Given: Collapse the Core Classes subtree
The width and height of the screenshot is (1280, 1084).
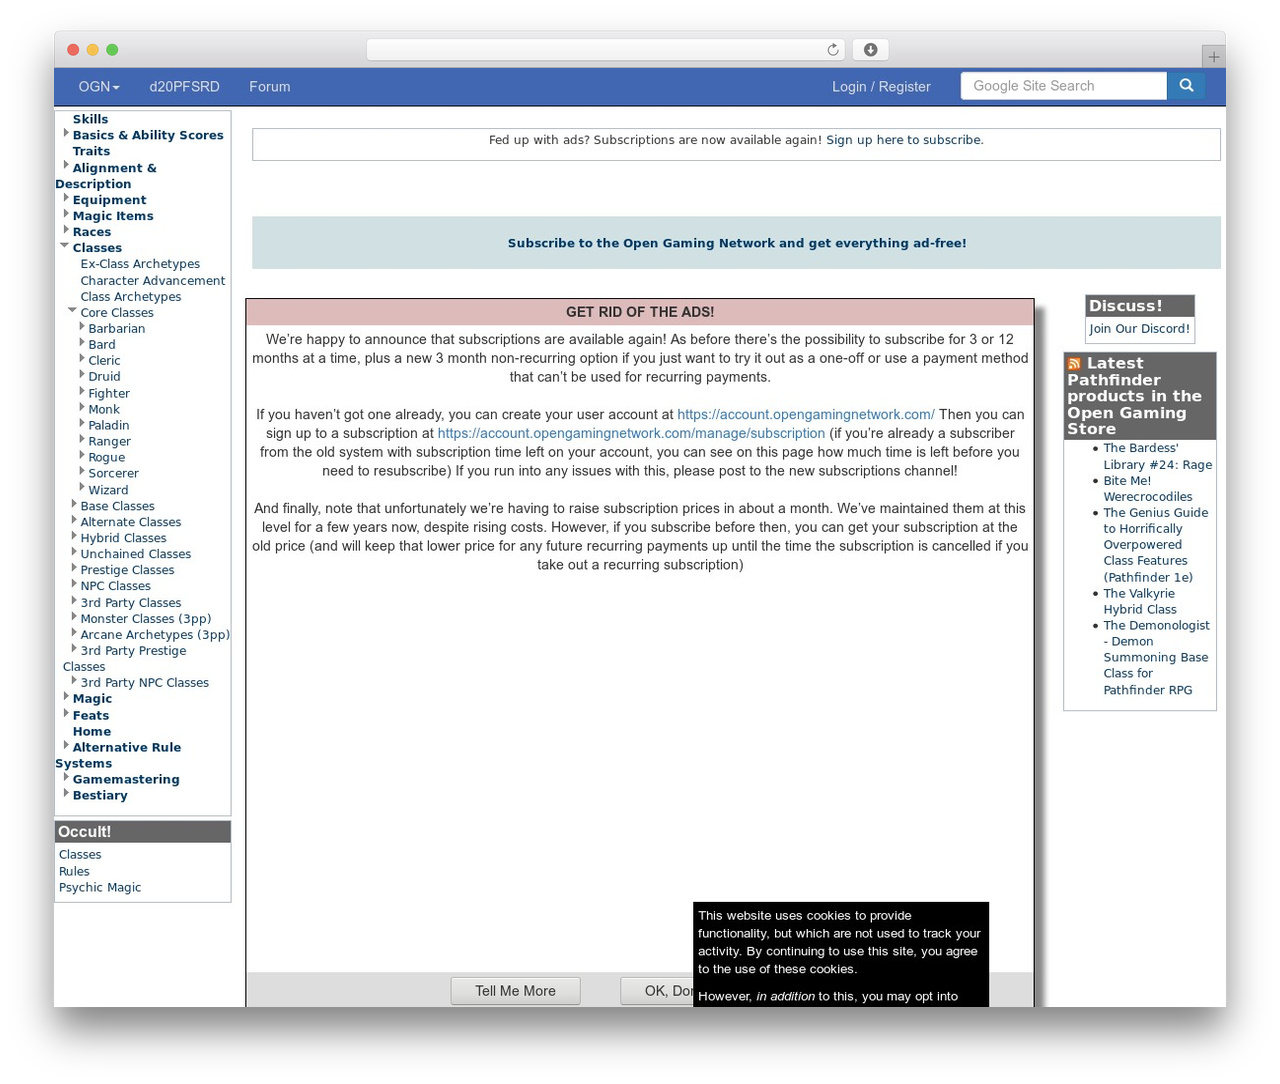Looking at the screenshot, I should pos(72,311).
